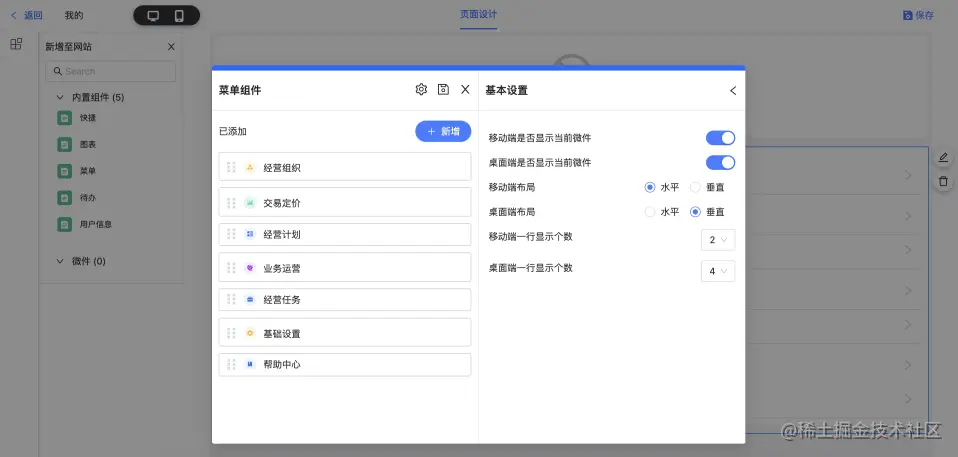Select the 帮助中心 text label
The height and width of the screenshot is (457, 958).
(x=282, y=365)
